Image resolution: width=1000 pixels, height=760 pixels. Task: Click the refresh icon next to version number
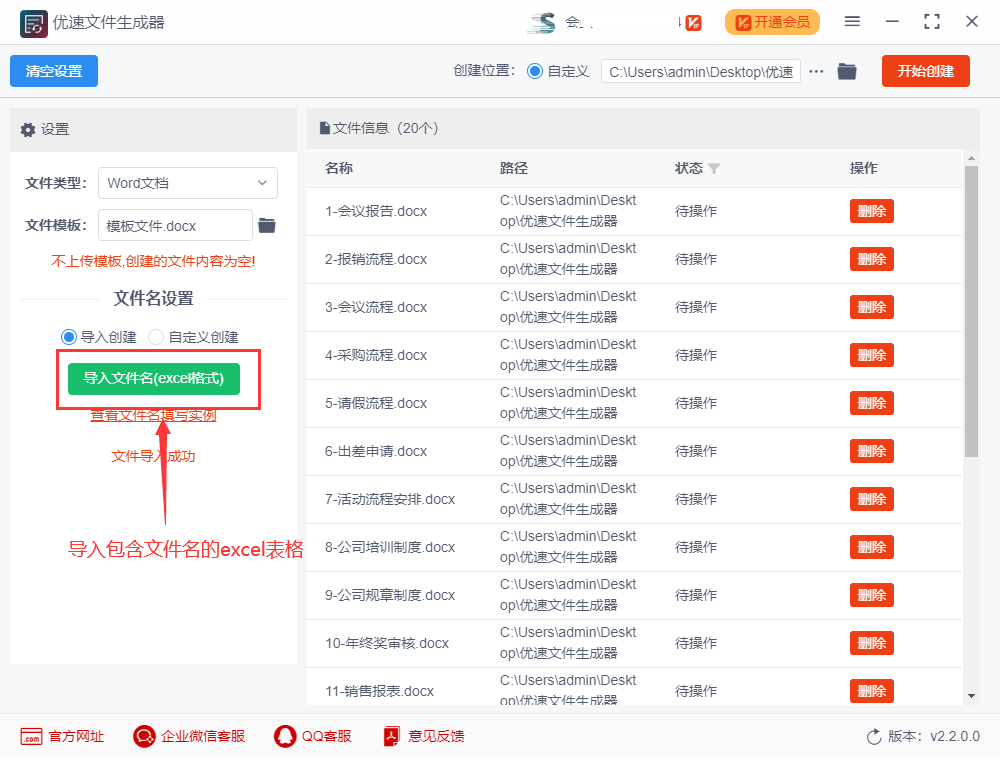[x=872, y=735]
